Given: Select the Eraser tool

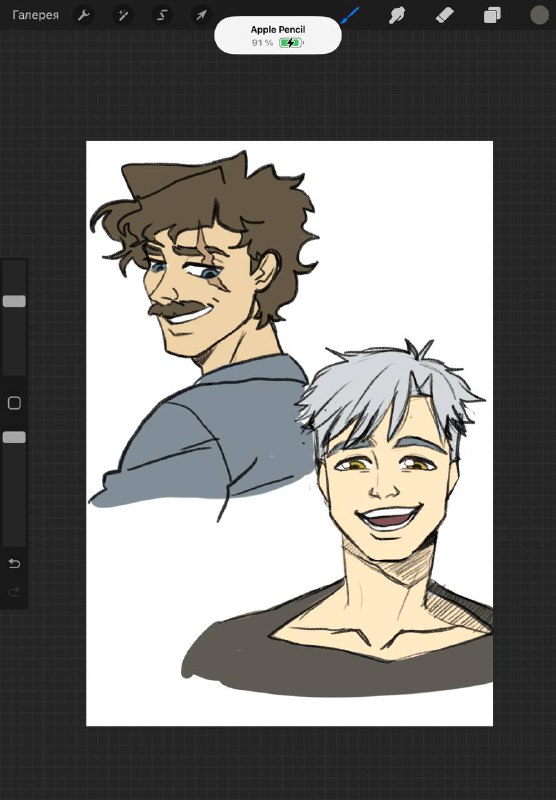Looking at the screenshot, I should coord(444,15).
